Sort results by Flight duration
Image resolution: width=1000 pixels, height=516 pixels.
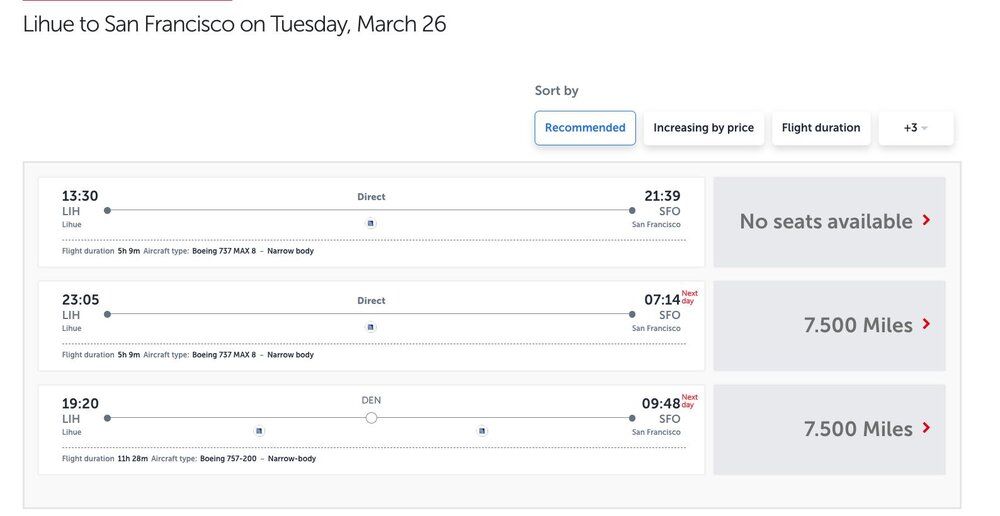(x=821, y=128)
